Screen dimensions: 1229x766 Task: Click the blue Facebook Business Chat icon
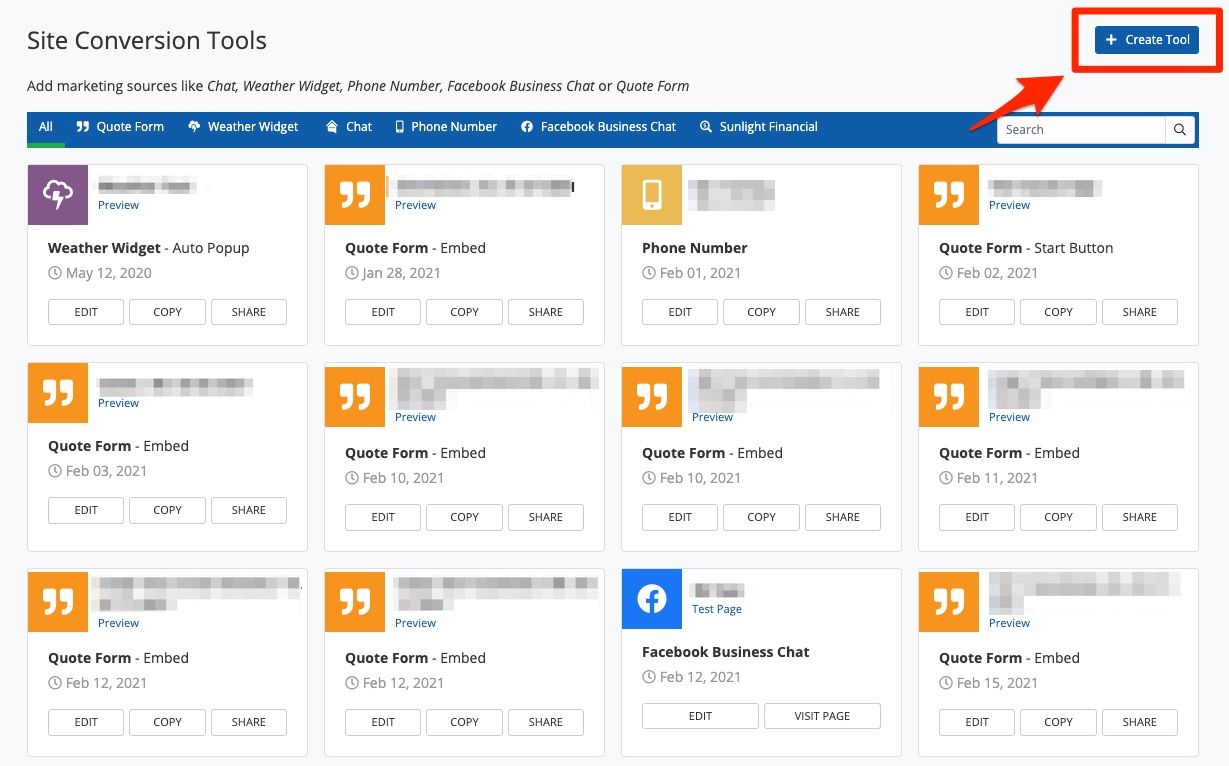651,599
